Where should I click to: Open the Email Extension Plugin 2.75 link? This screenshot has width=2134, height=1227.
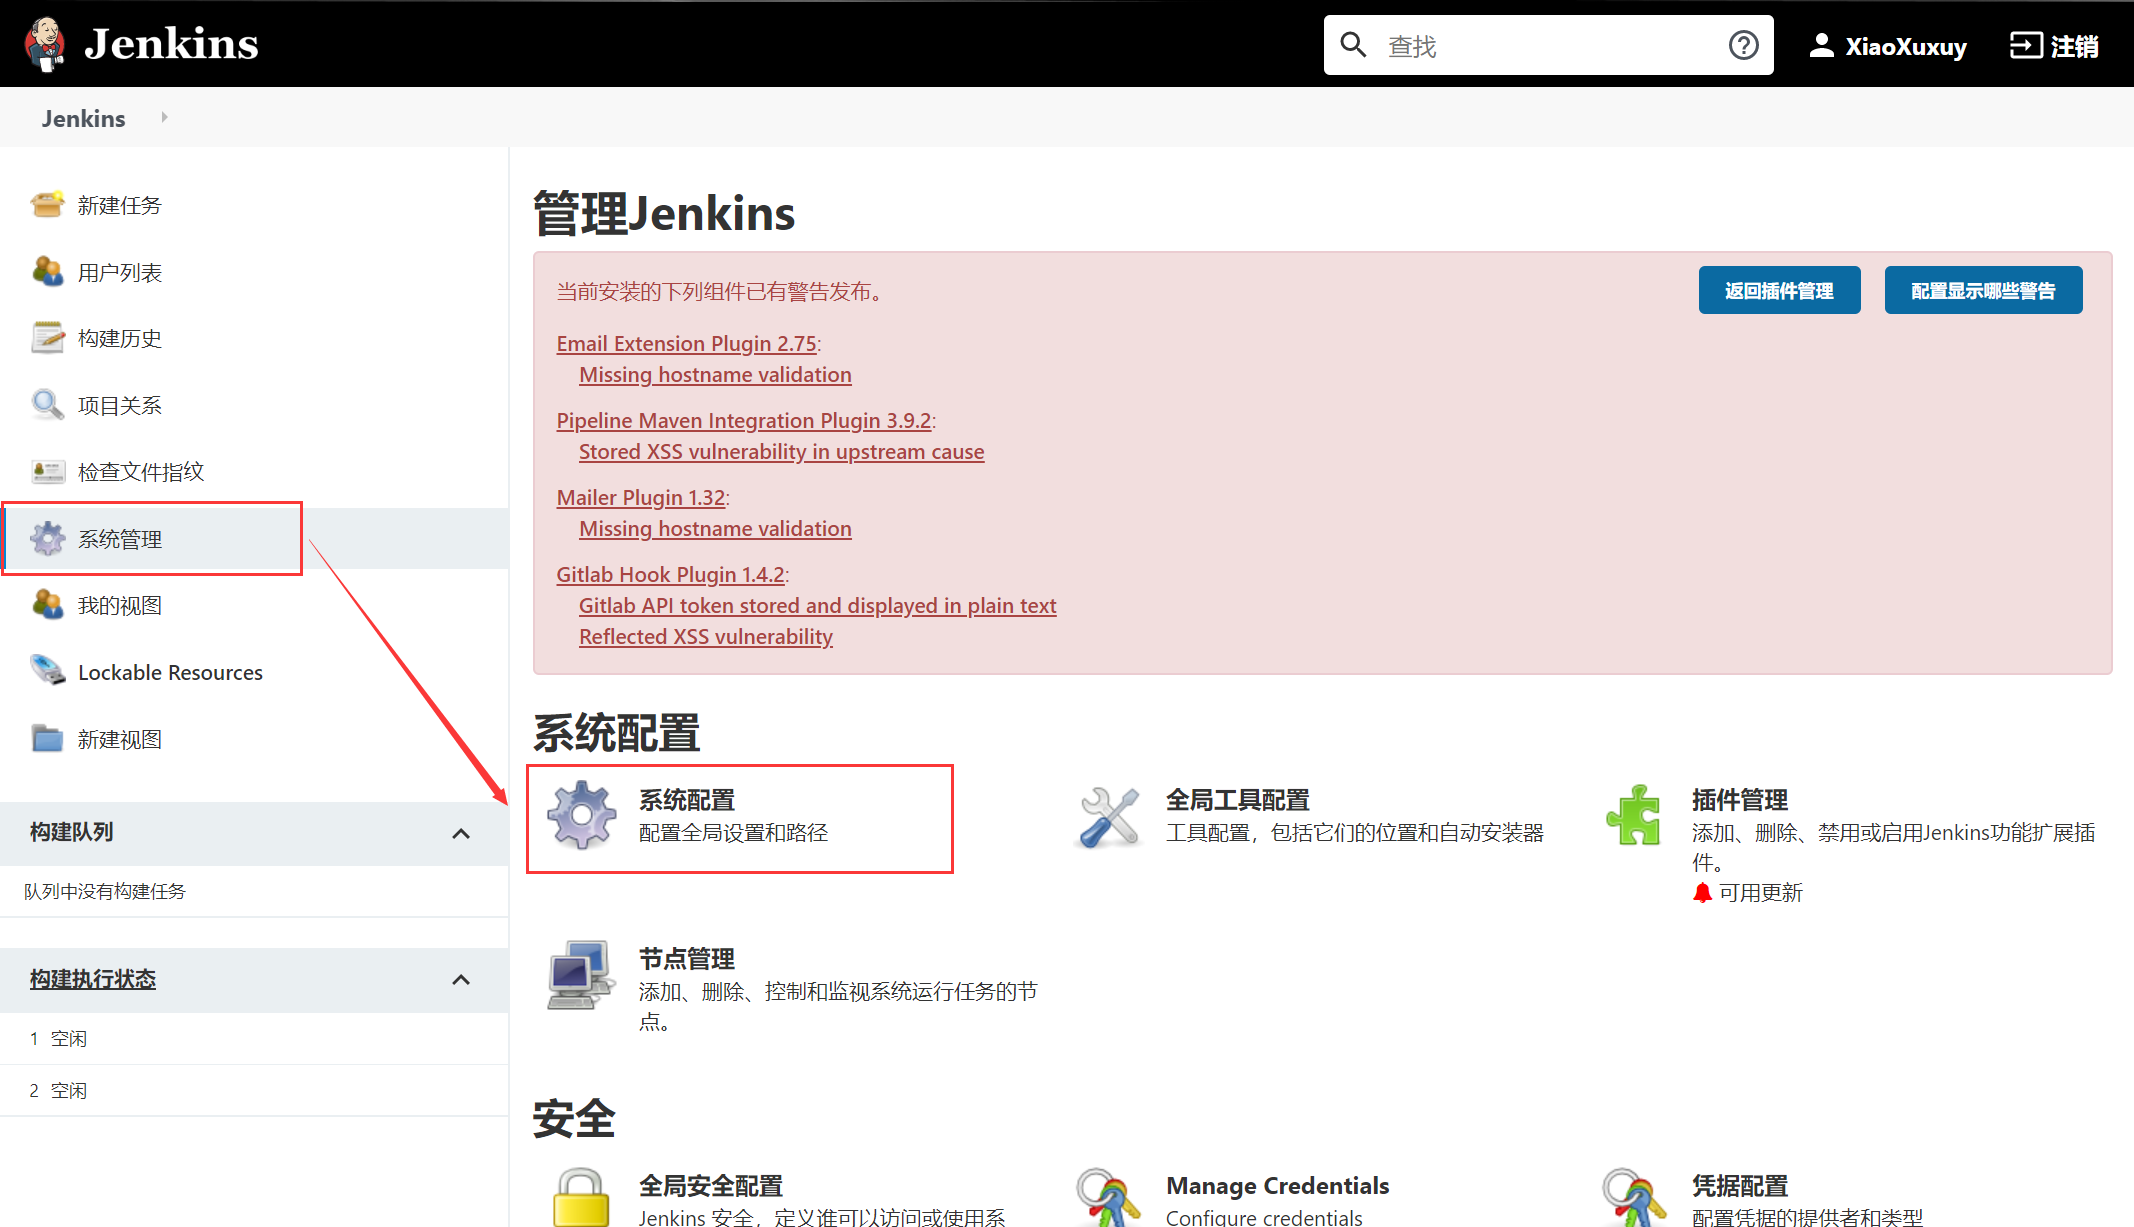(686, 343)
